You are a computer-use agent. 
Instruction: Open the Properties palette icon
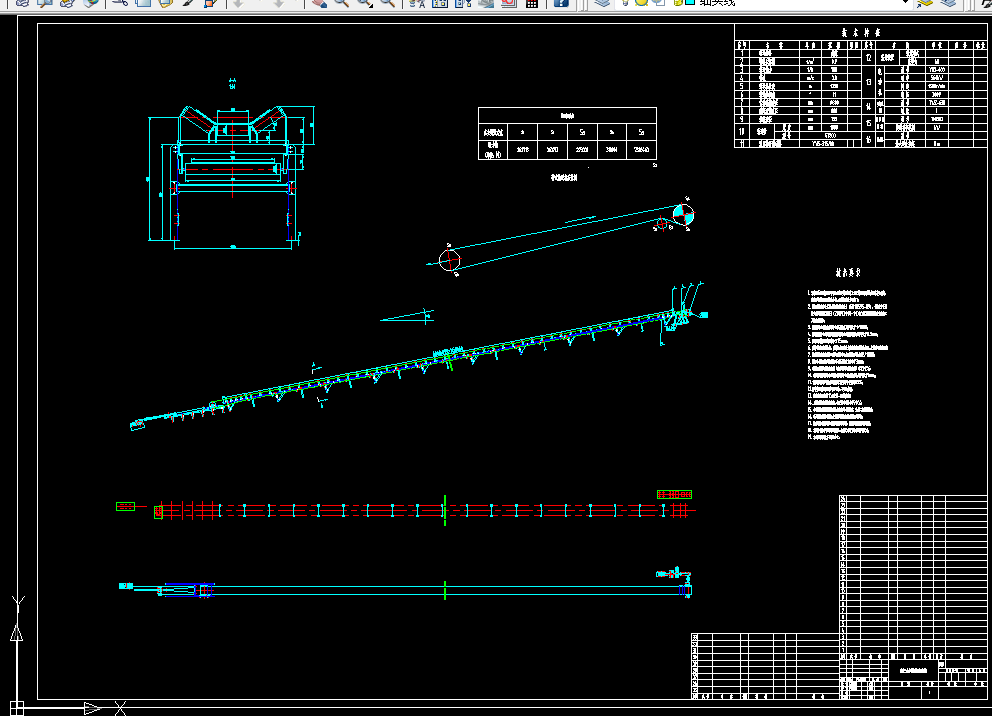(x=417, y=2)
